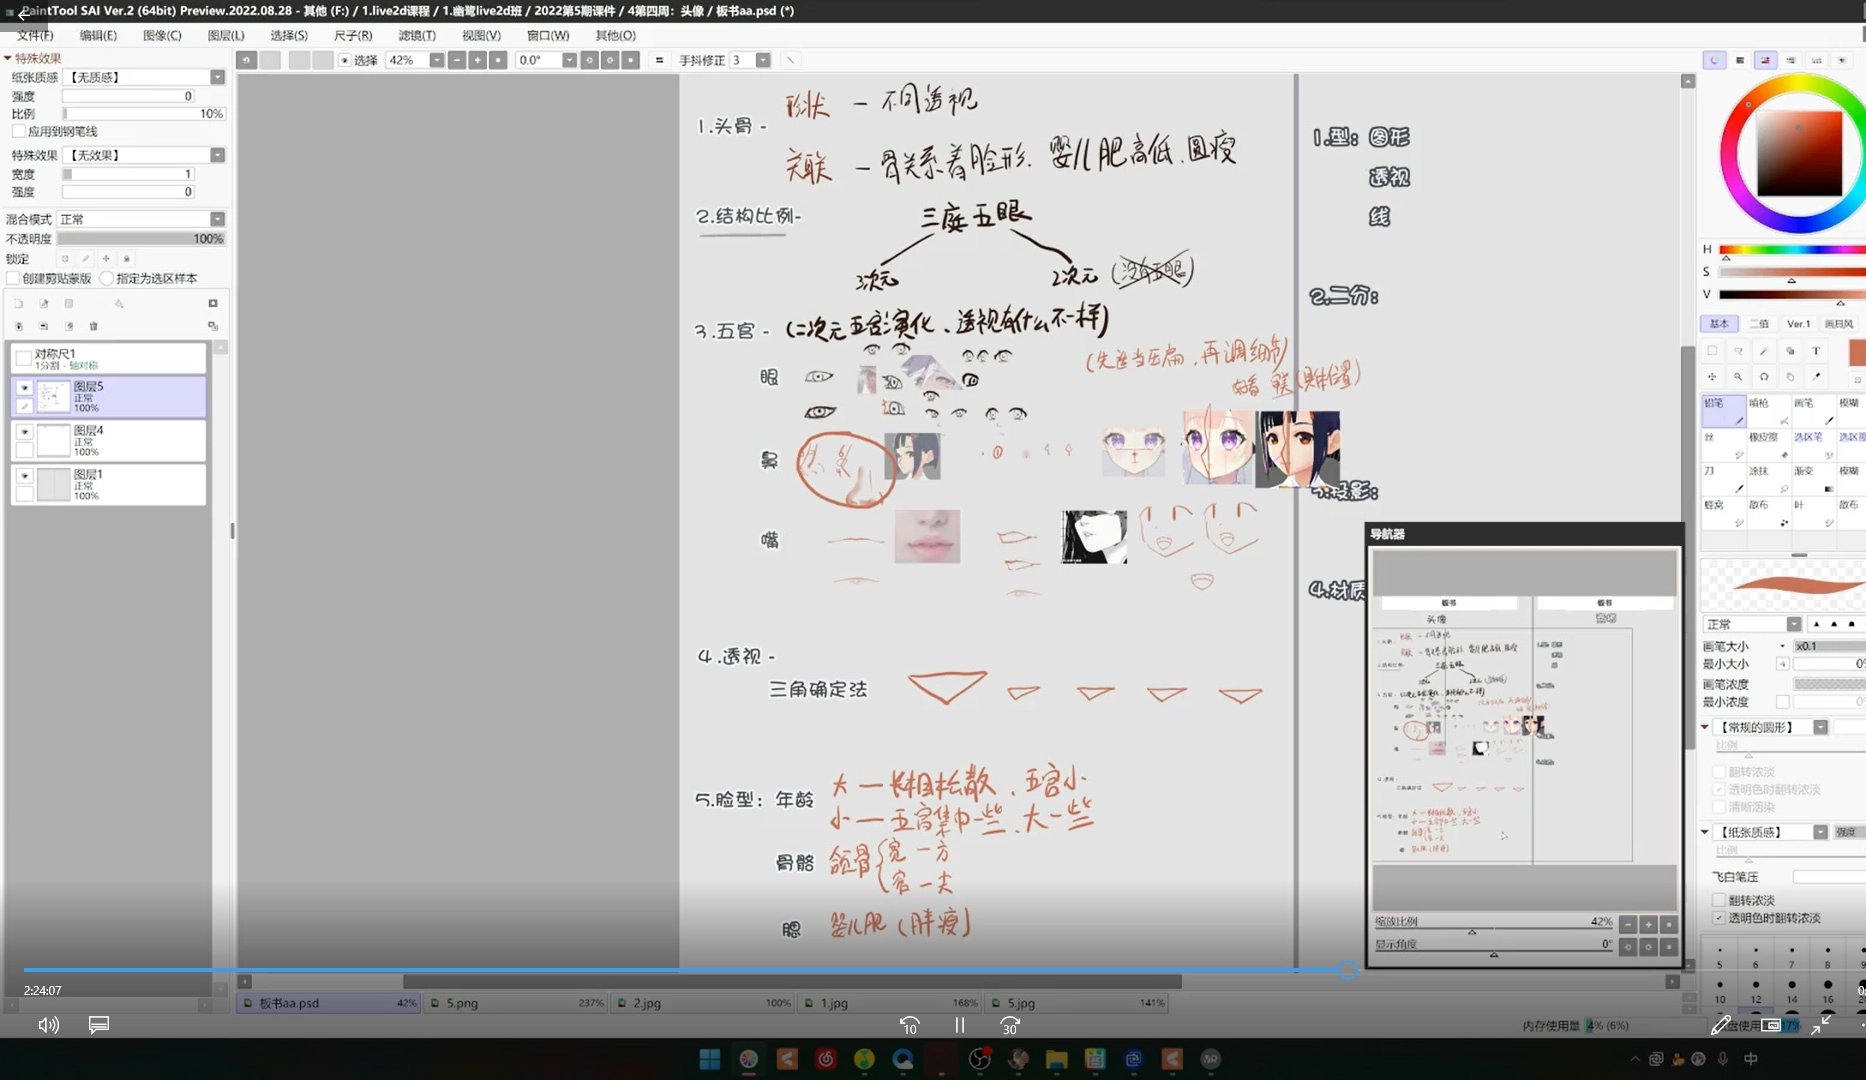Select the rectangular selection tool
Image resolution: width=1866 pixels, height=1080 pixels.
click(x=1712, y=351)
